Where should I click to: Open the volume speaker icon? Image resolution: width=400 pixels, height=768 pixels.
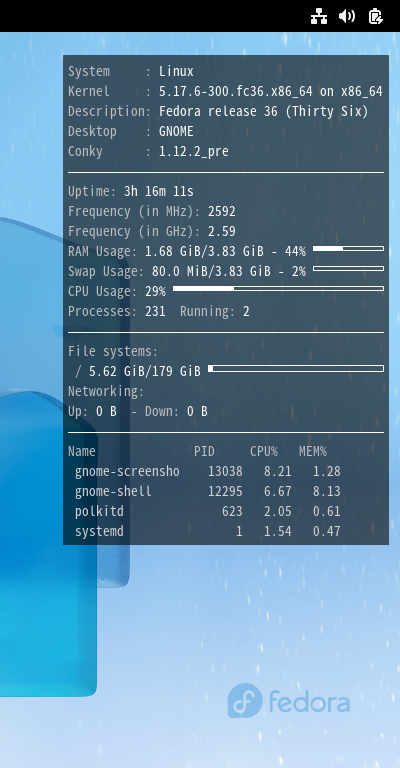click(x=347, y=17)
